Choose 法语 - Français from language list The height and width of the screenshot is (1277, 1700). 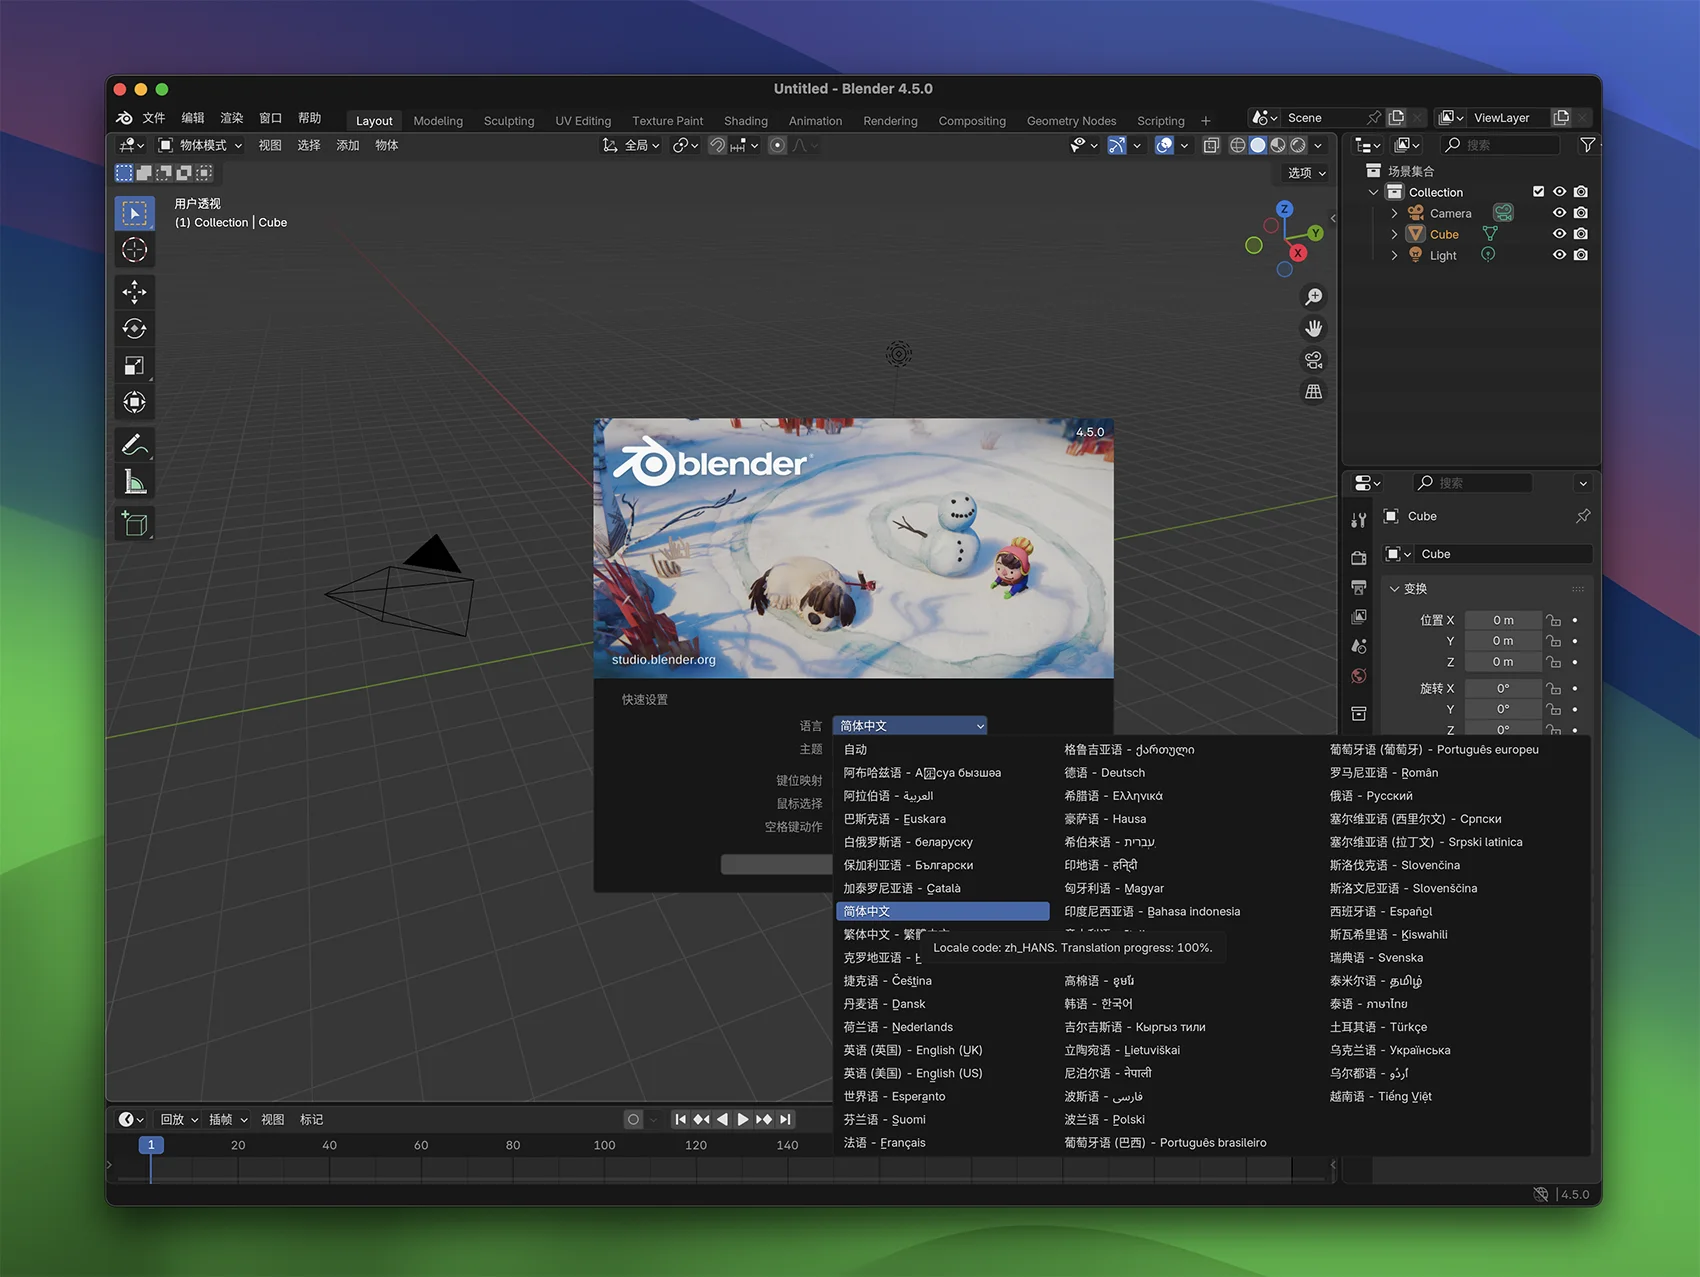click(942, 1142)
